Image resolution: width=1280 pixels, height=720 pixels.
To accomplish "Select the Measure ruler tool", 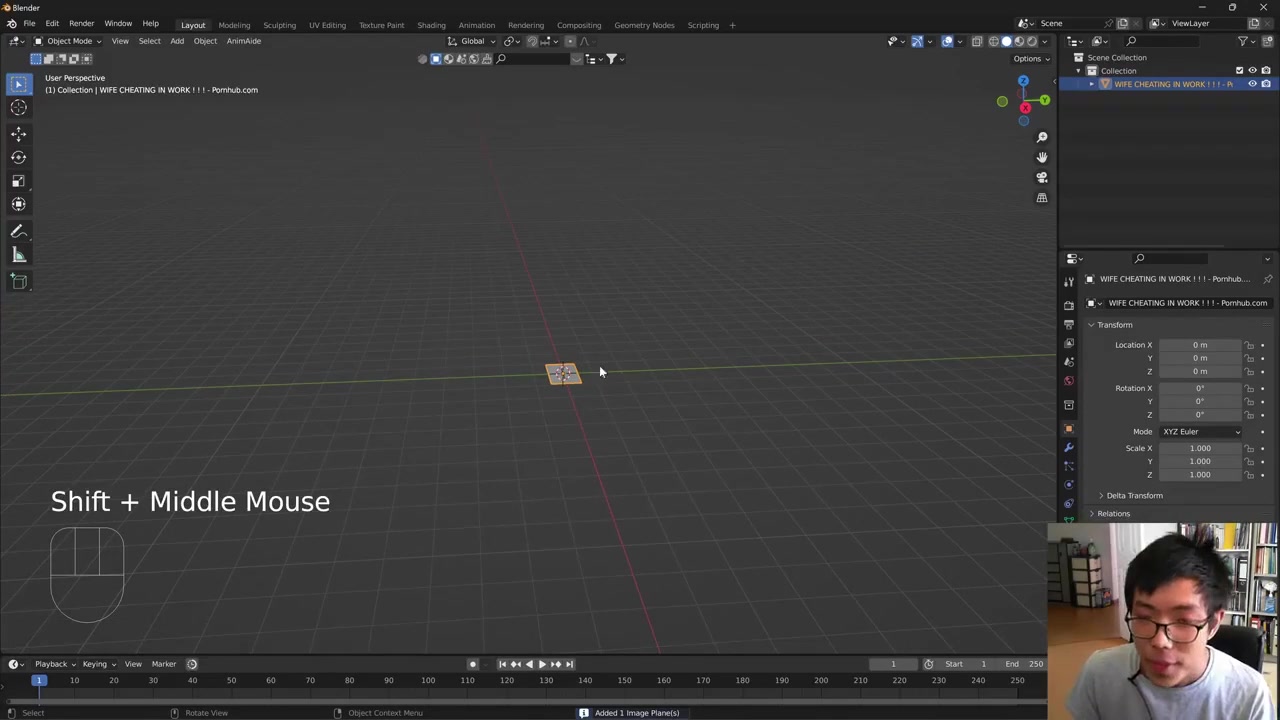I will (18, 256).
